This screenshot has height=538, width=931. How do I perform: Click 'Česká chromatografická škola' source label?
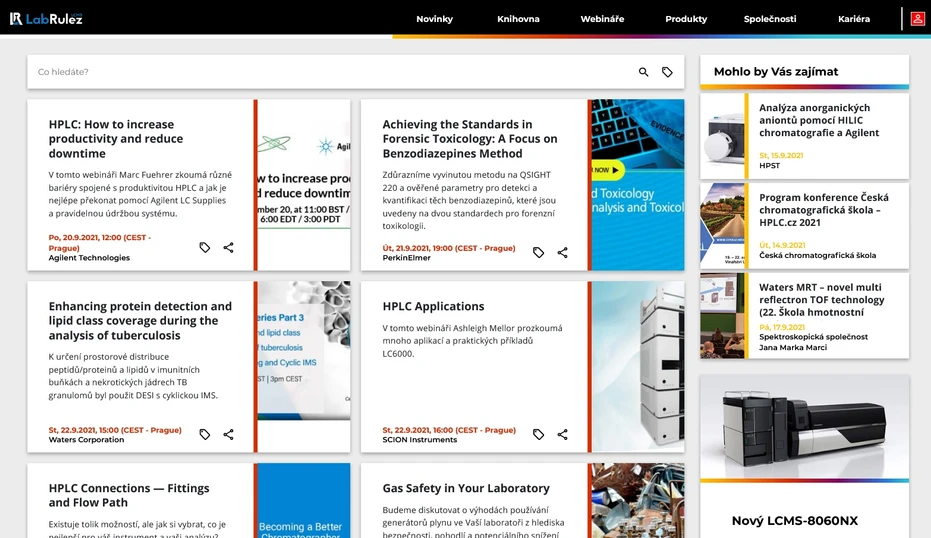tap(818, 255)
